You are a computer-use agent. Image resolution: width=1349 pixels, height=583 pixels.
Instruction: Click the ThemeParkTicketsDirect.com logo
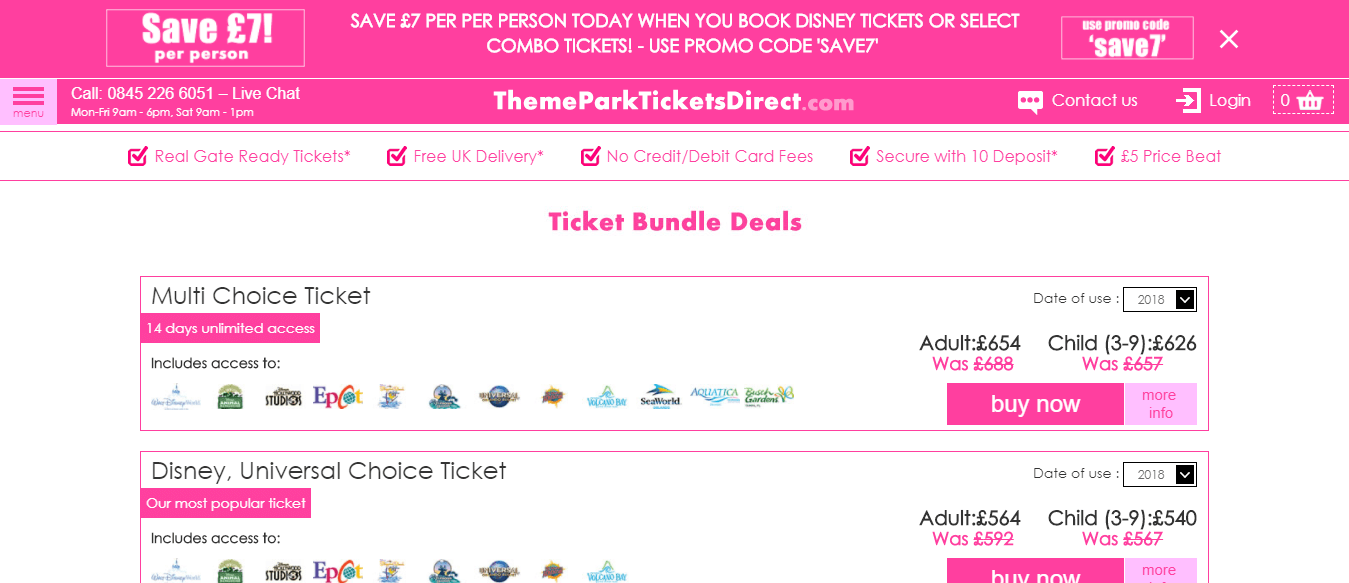pyautogui.click(x=674, y=101)
